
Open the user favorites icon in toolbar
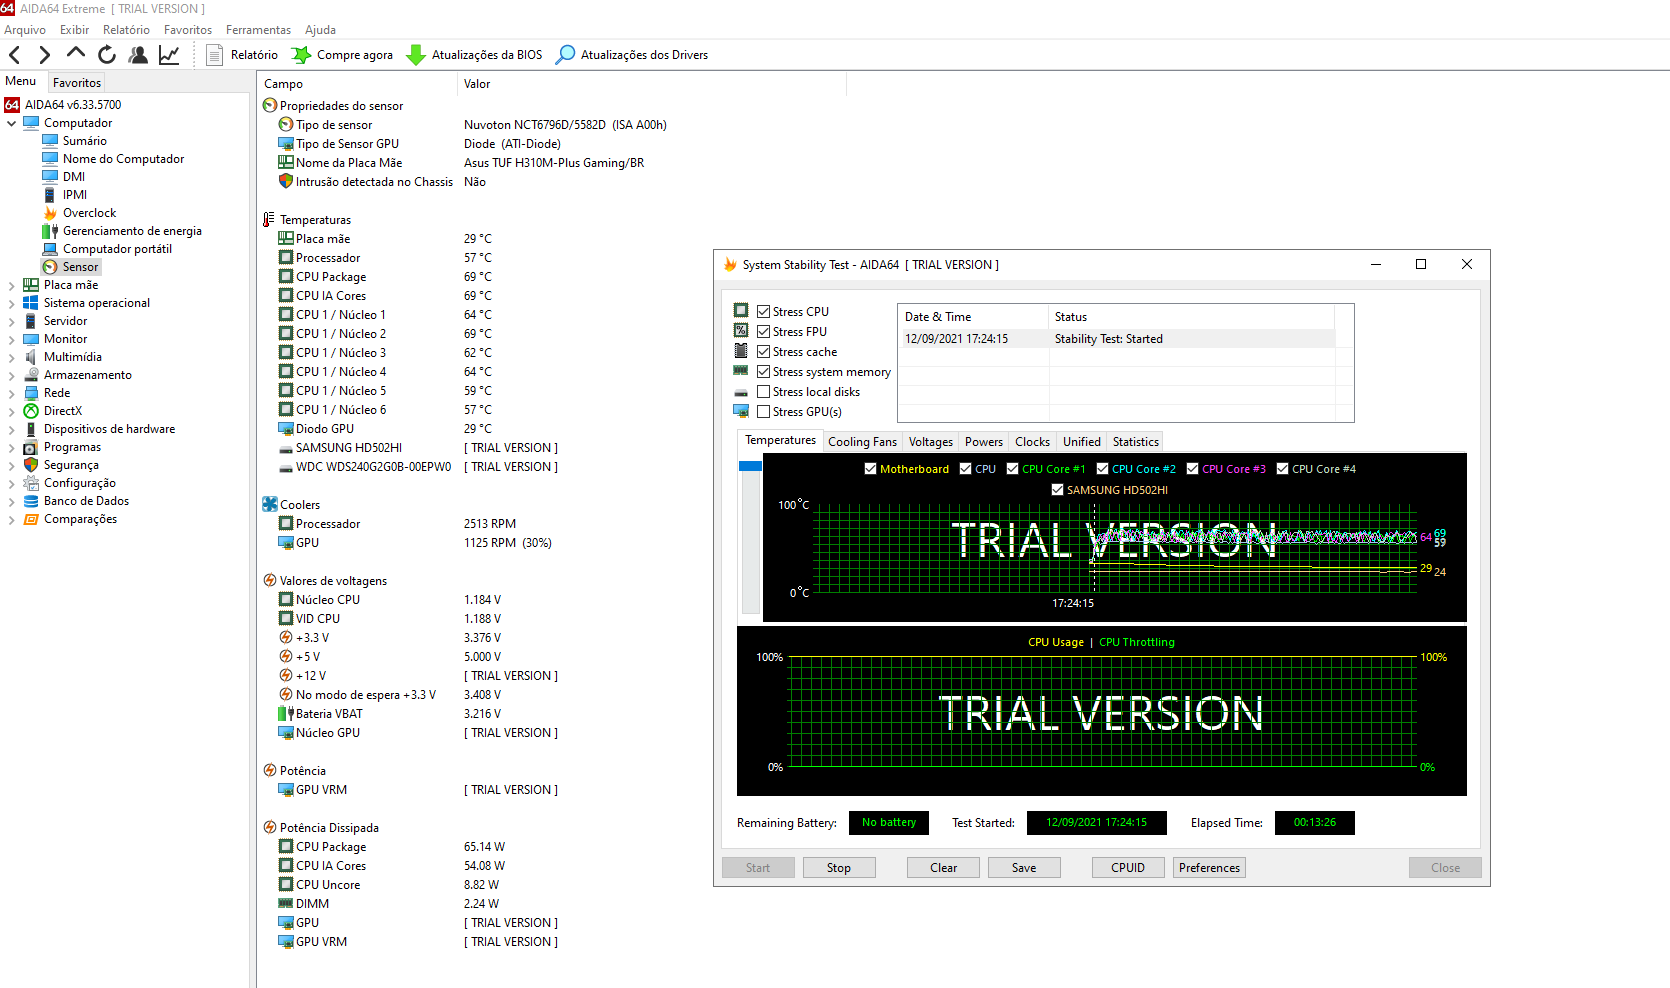click(x=138, y=55)
